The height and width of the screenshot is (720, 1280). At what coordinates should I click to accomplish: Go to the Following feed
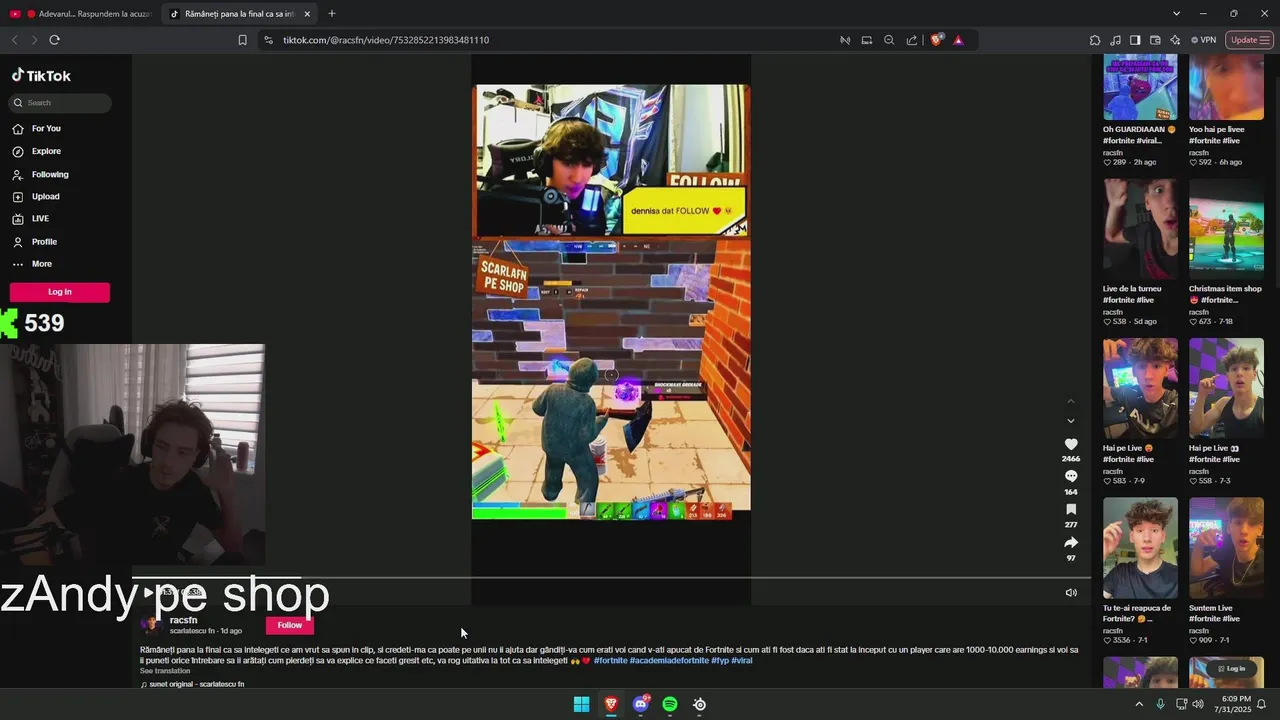[x=41, y=175]
